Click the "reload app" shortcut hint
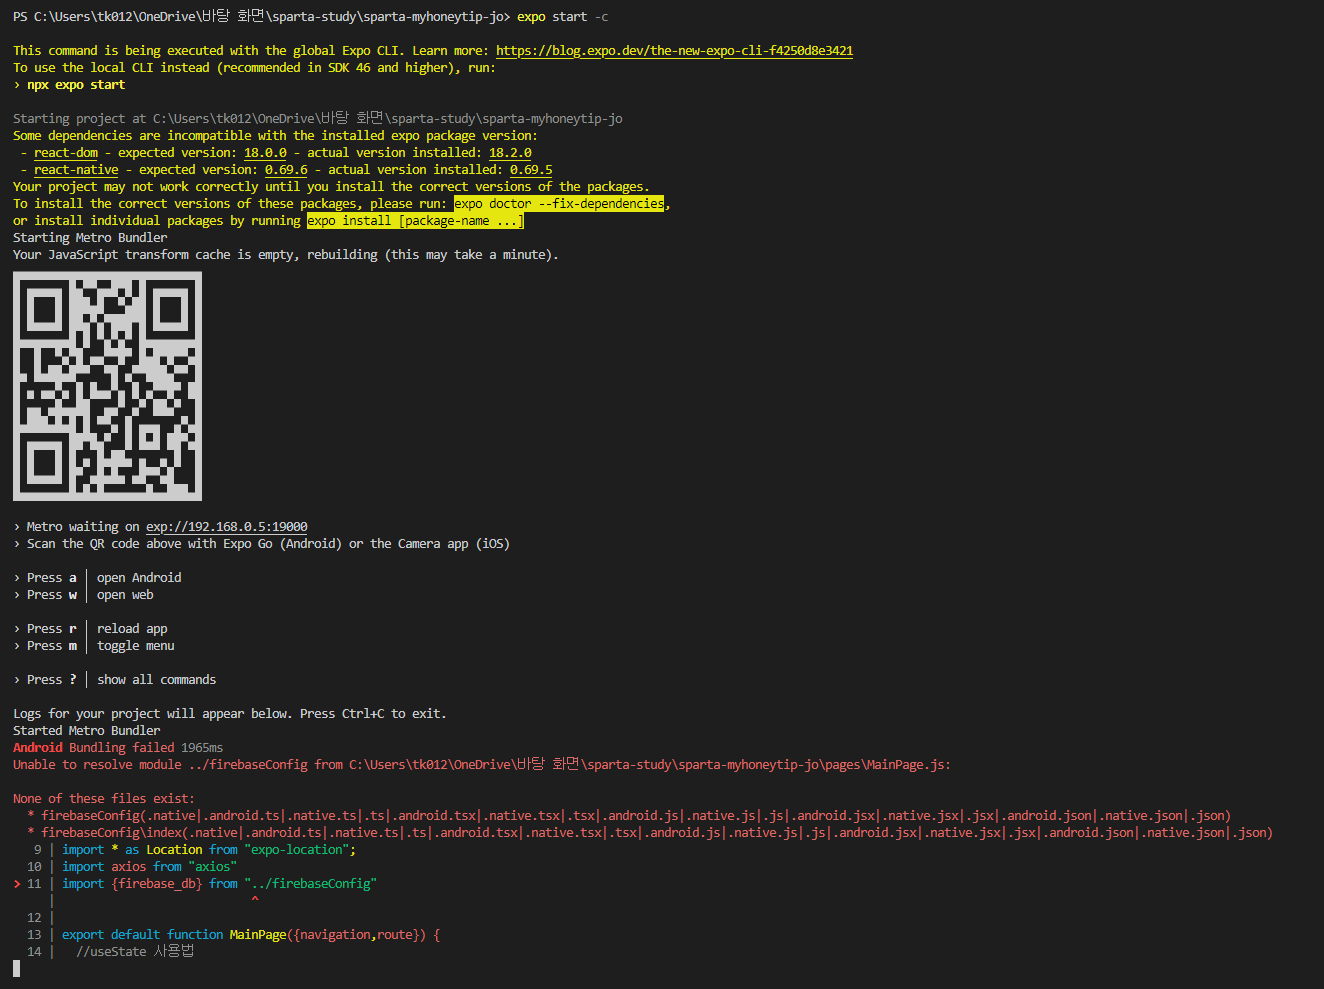1324x989 pixels. (x=132, y=629)
